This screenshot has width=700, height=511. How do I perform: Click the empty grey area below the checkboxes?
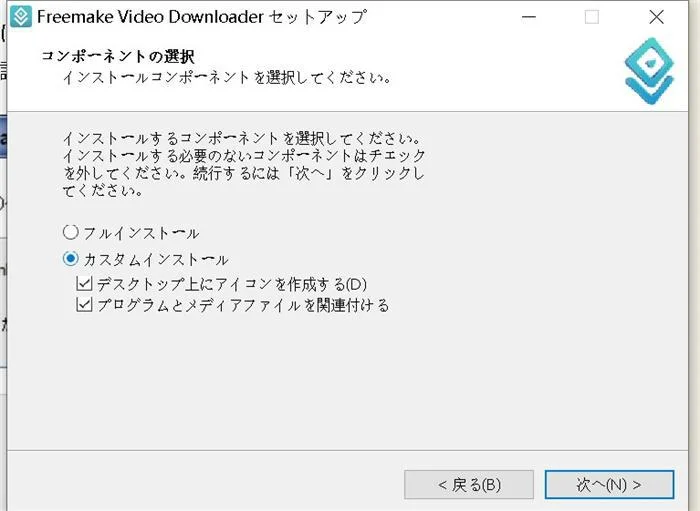350,390
